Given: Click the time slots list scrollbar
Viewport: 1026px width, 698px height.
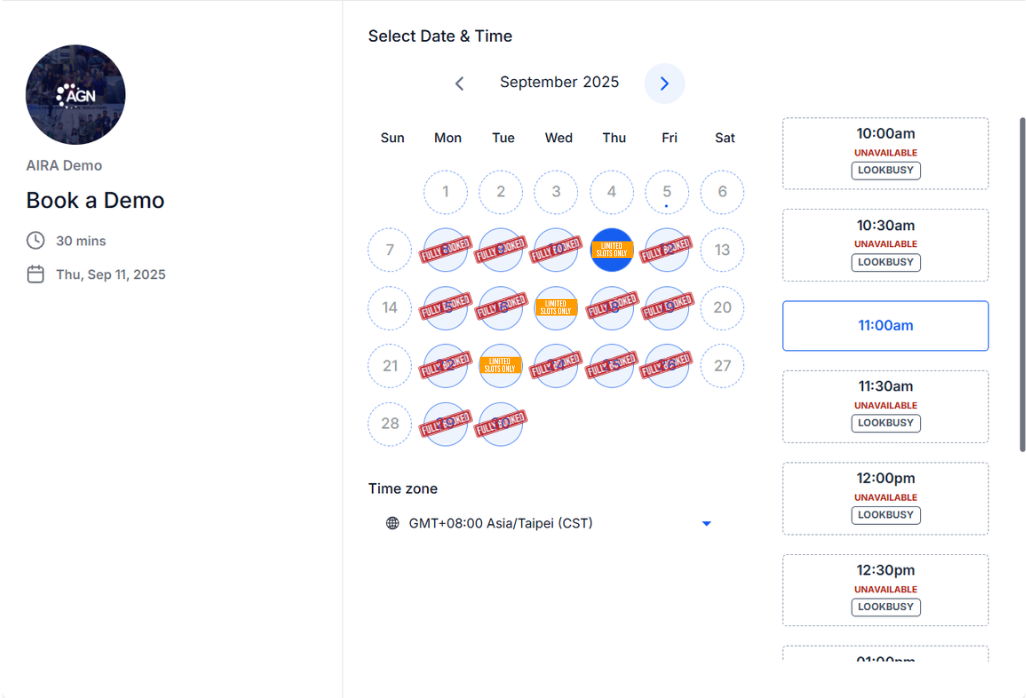Looking at the screenshot, I should click(1022, 285).
